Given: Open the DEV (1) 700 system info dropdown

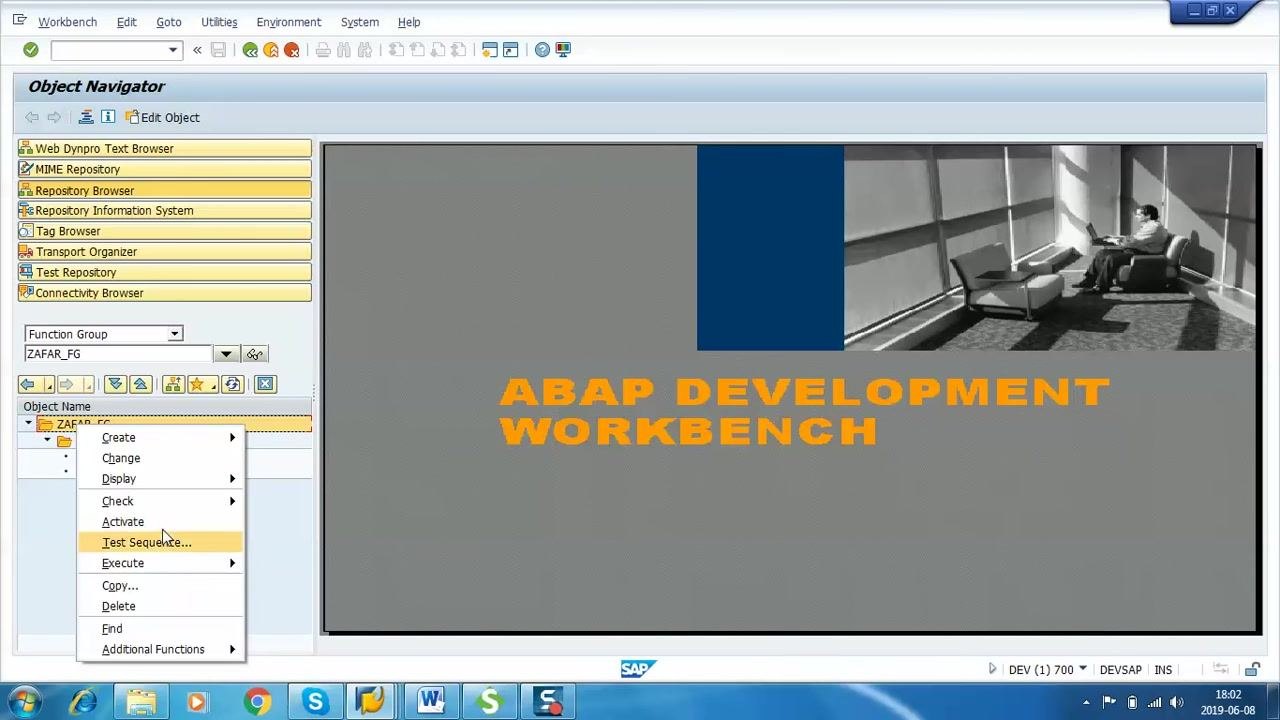Looking at the screenshot, I should click(x=1083, y=669).
